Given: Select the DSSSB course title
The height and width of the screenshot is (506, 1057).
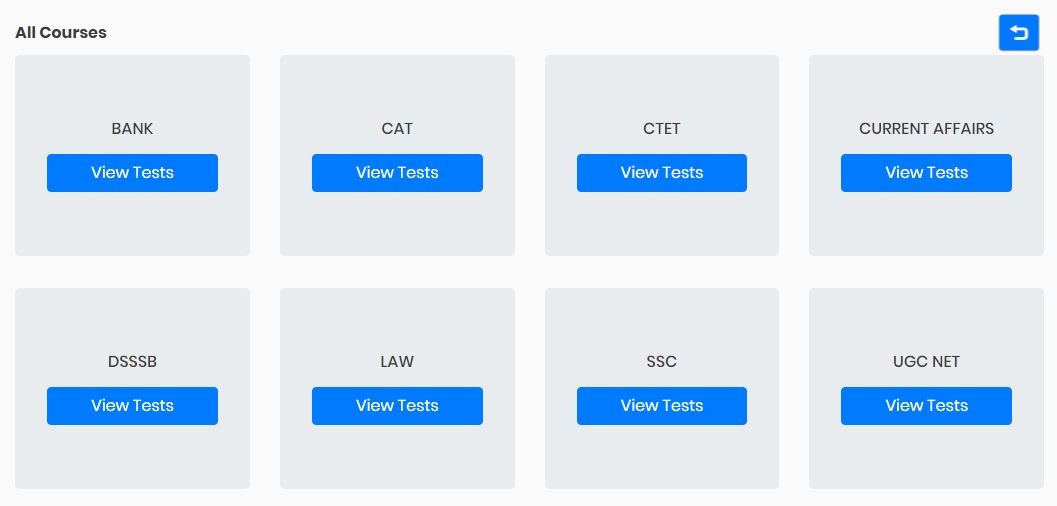Looking at the screenshot, I should tap(132, 362).
